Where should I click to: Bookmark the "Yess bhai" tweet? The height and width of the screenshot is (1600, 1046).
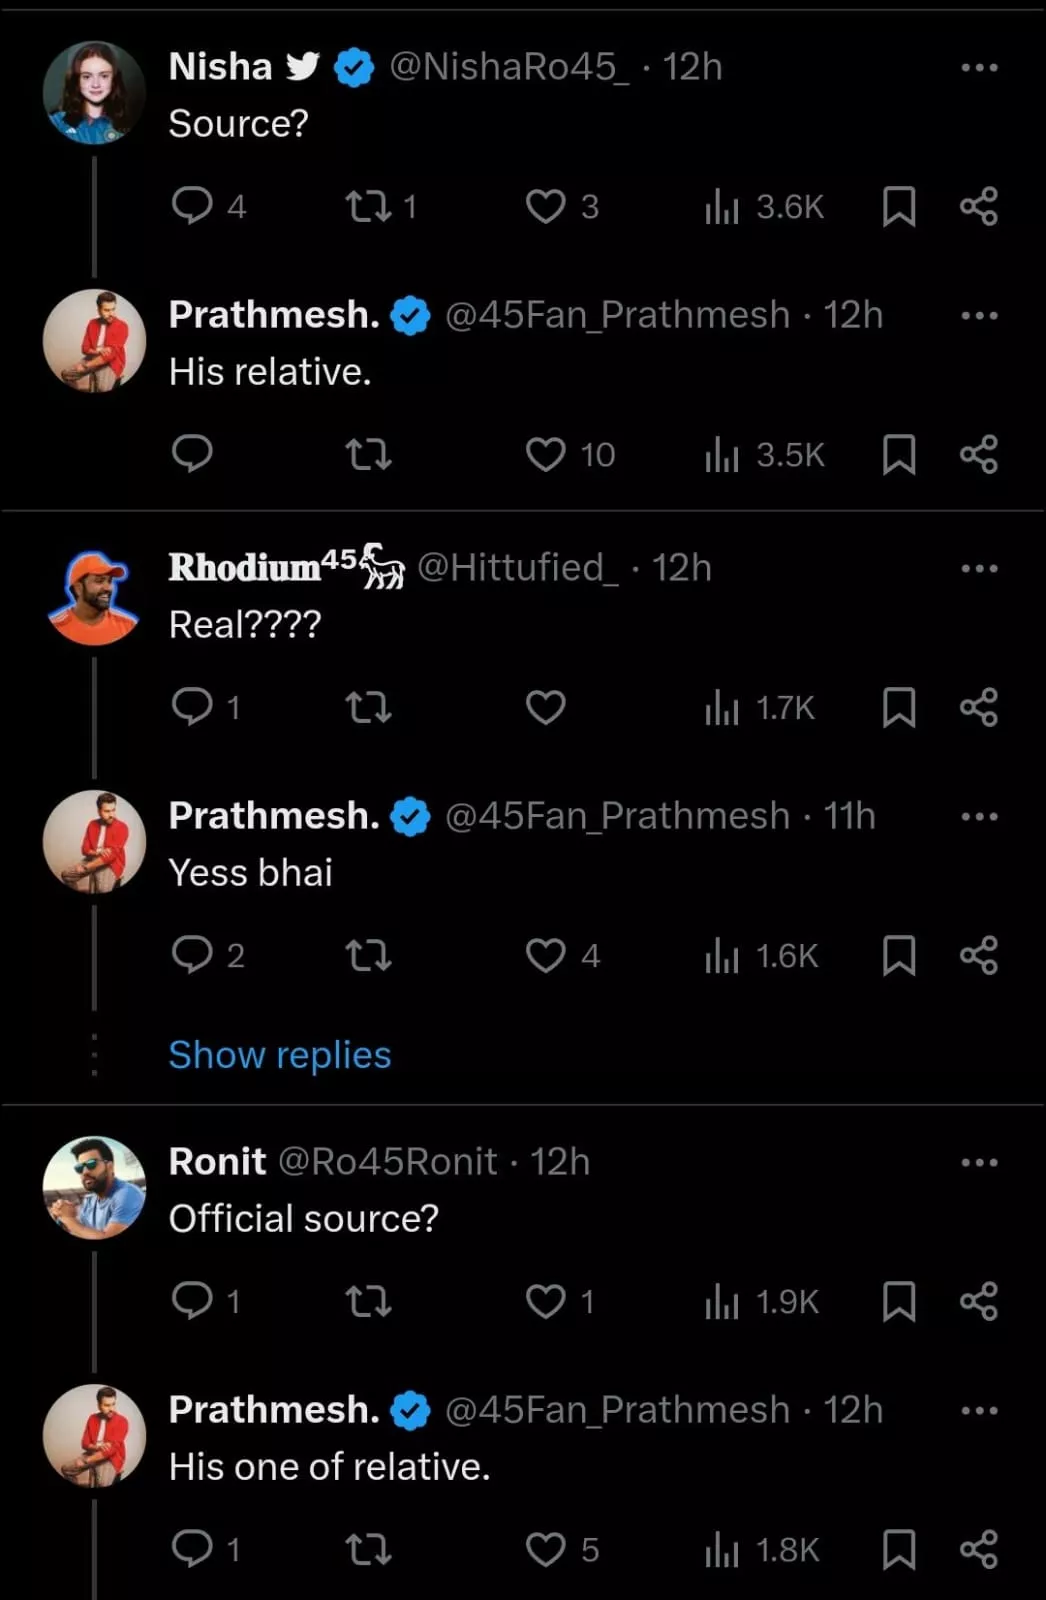[x=898, y=955]
